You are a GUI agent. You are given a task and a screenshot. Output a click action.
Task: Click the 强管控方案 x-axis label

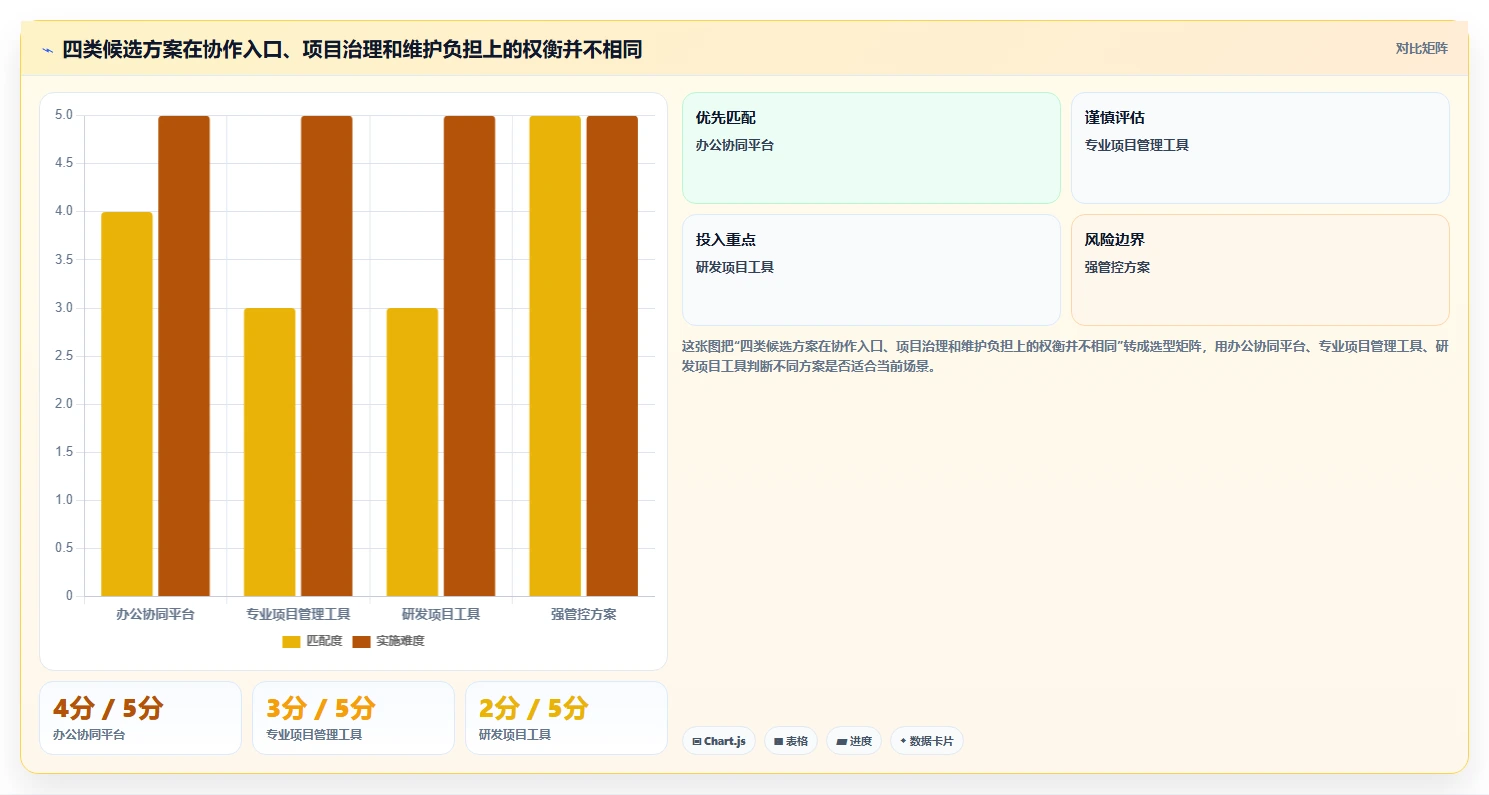584,614
